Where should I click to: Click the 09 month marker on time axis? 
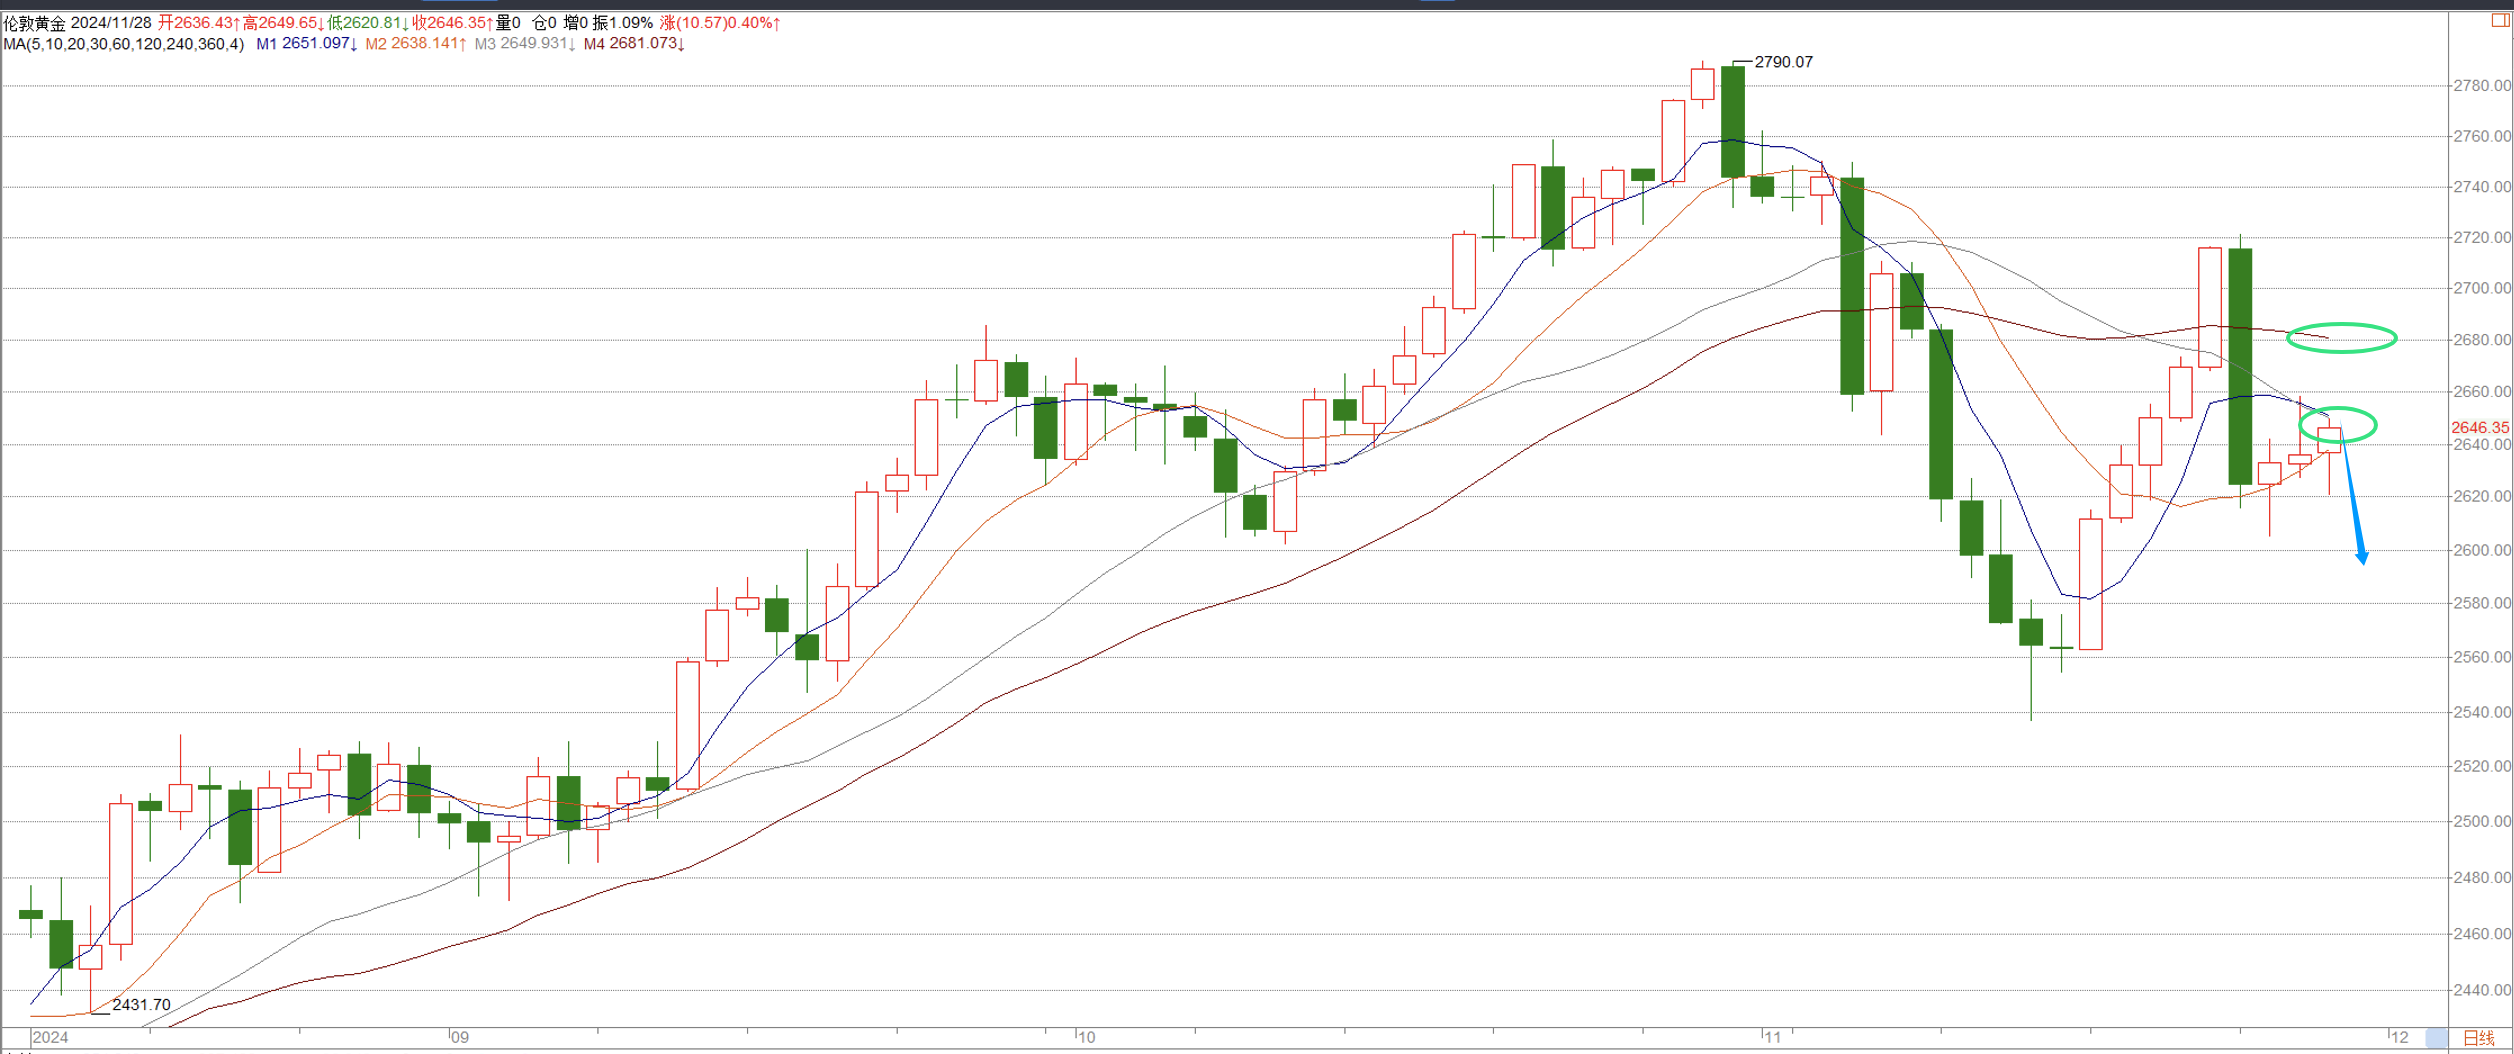(x=459, y=1038)
